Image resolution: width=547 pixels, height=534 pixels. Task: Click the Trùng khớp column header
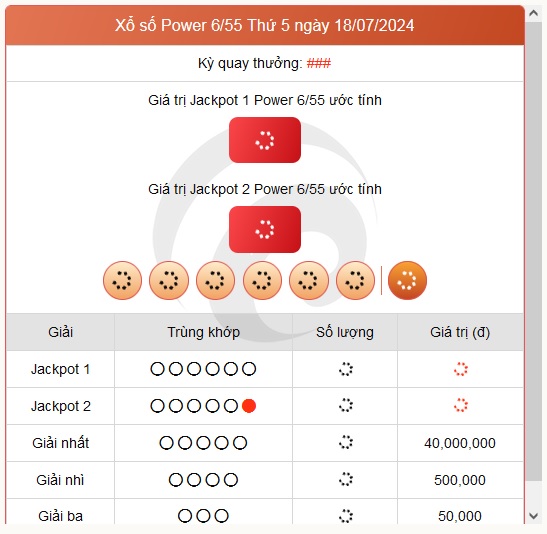[x=203, y=332]
